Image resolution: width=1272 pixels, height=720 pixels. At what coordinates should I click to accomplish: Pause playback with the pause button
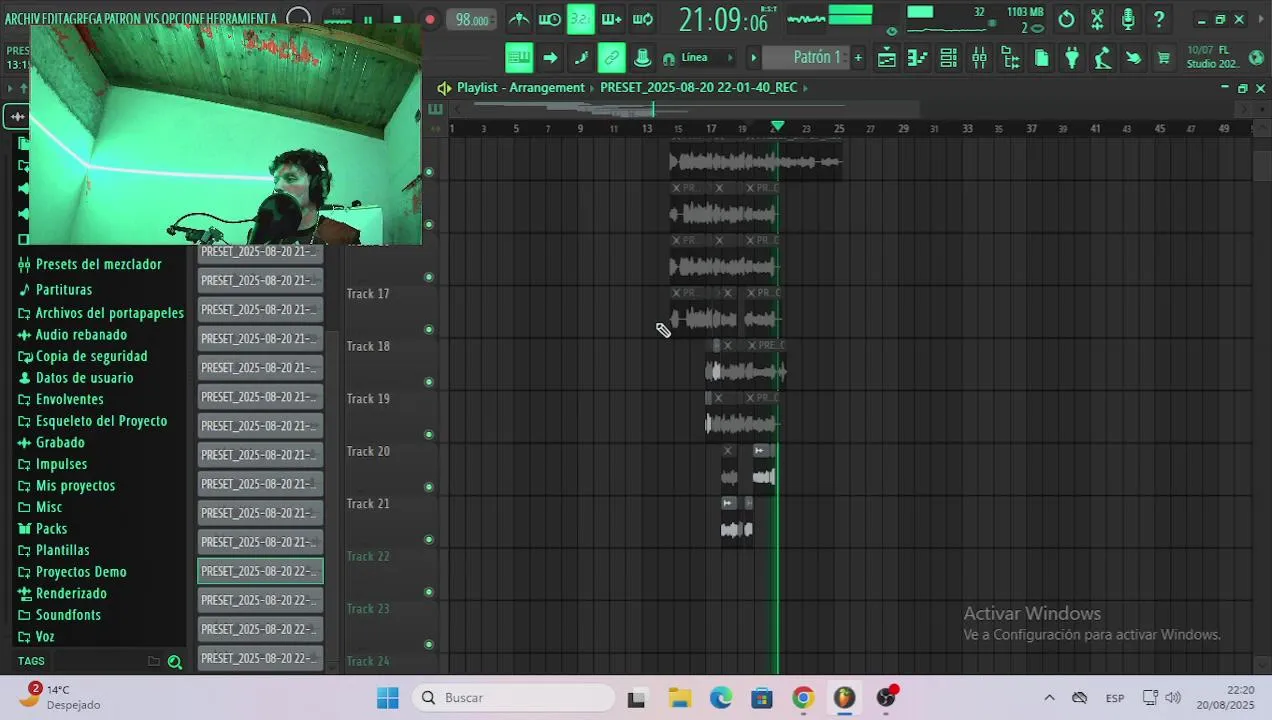coord(368,20)
